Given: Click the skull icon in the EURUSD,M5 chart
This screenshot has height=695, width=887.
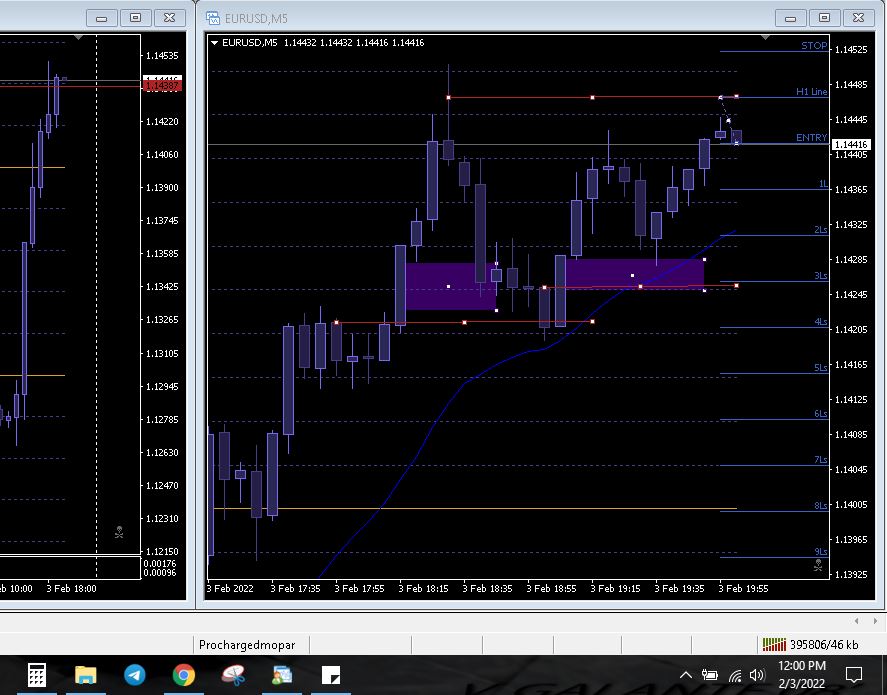Looking at the screenshot, I should tap(818, 564).
